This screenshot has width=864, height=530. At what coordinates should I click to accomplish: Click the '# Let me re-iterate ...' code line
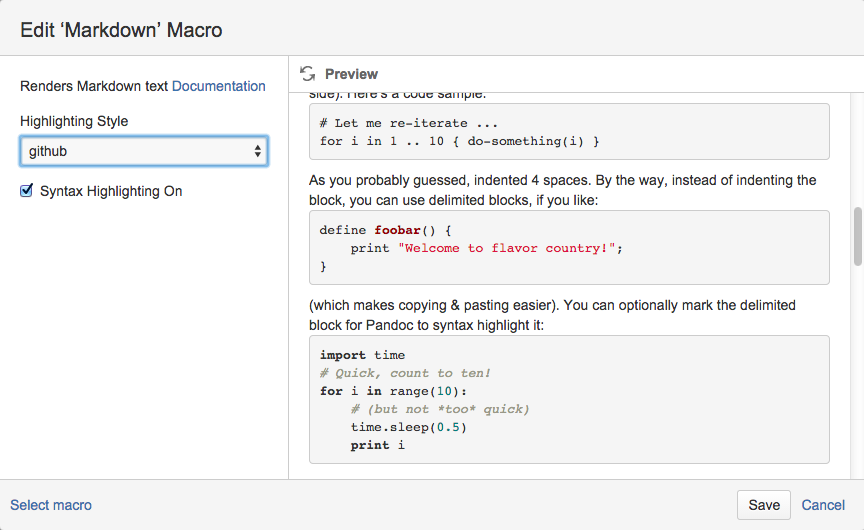pyautogui.click(x=409, y=123)
